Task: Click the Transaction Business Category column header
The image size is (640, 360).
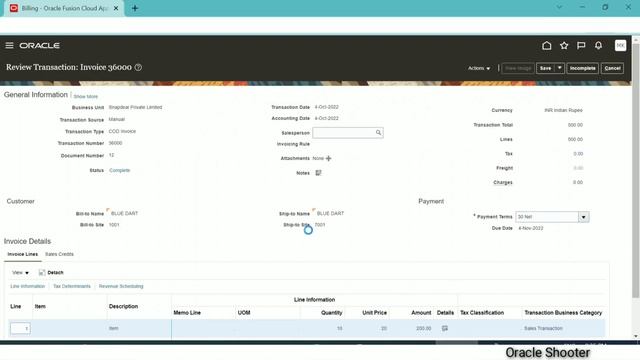Action: click(563, 313)
